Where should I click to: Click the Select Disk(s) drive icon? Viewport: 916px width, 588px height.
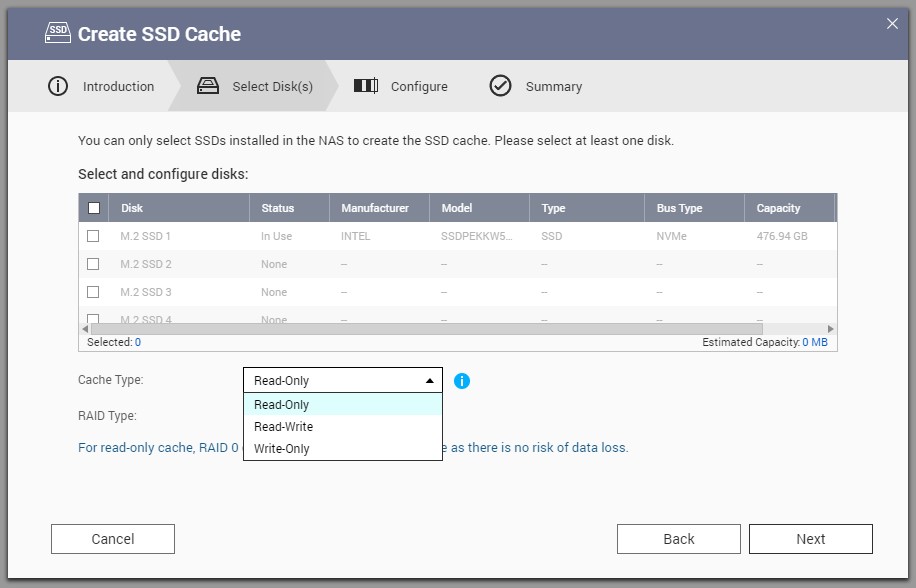pyautogui.click(x=208, y=86)
